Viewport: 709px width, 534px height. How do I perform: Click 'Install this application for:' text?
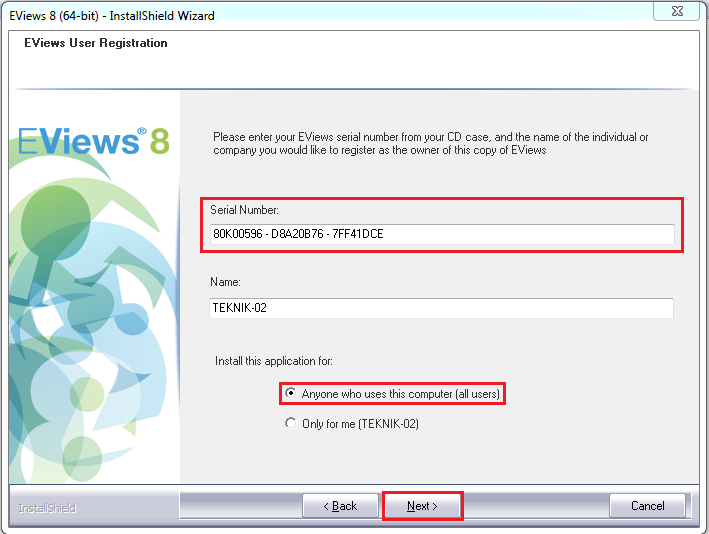click(x=274, y=361)
